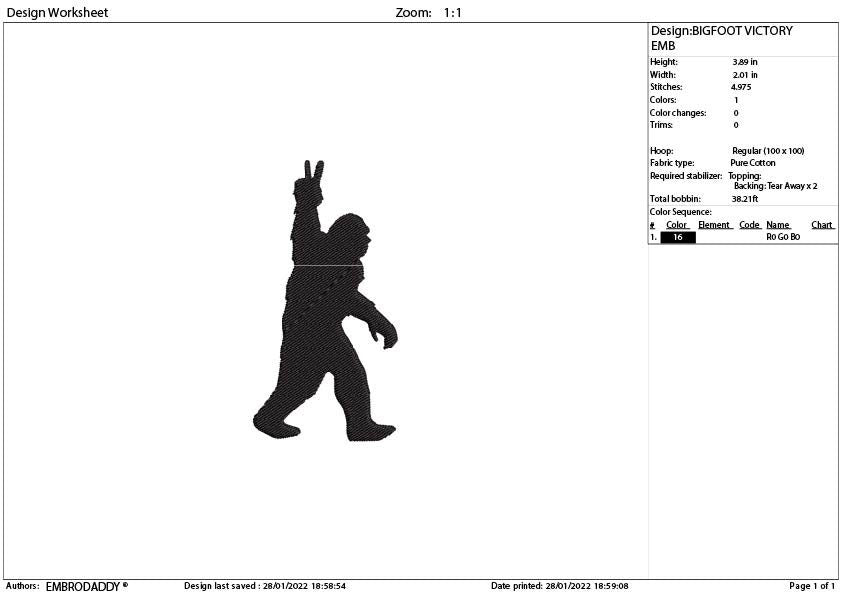
Task: Open the Hoop setting Regular 100 x 100
Action: (x=767, y=150)
